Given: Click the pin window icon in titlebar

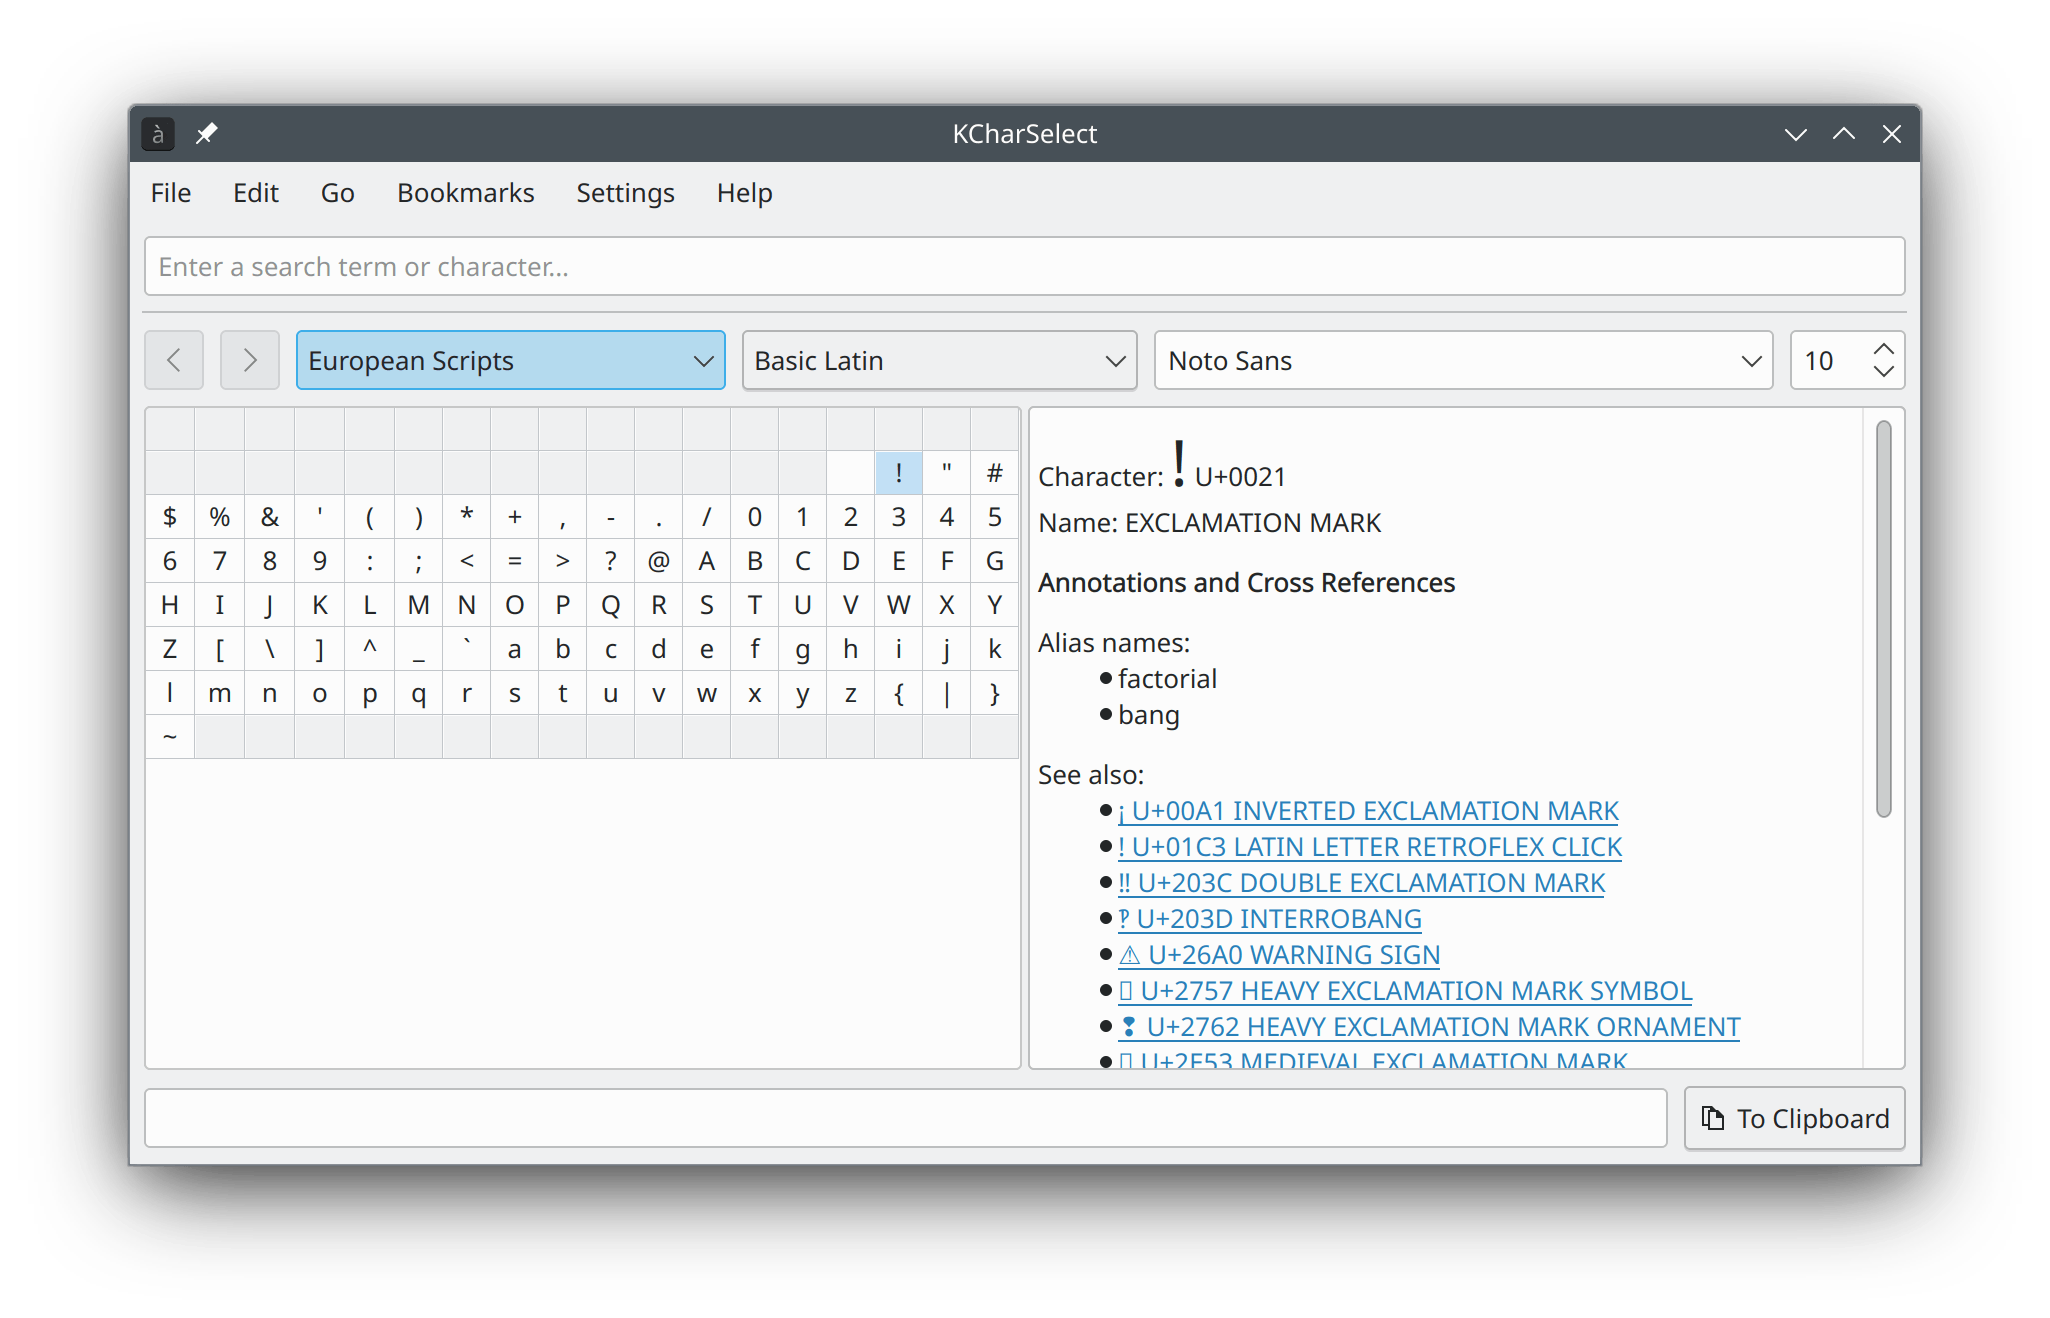Looking at the screenshot, I should [x=207, y=133].
